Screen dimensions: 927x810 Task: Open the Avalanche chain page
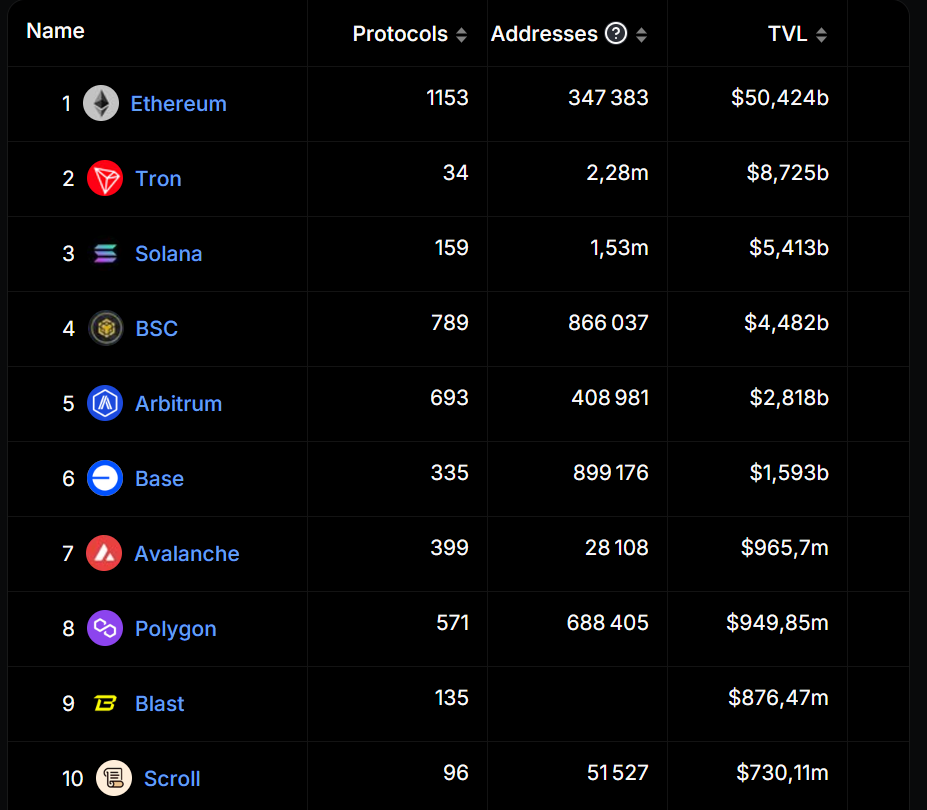tap(187, 553)
